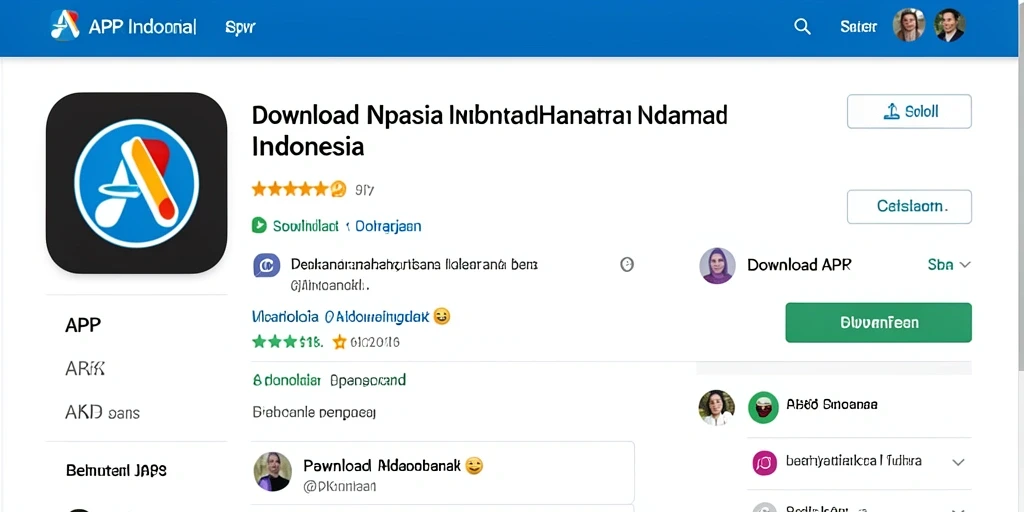Expand the beahyattiaikoa l Tulhra chevron

(958, 462)
